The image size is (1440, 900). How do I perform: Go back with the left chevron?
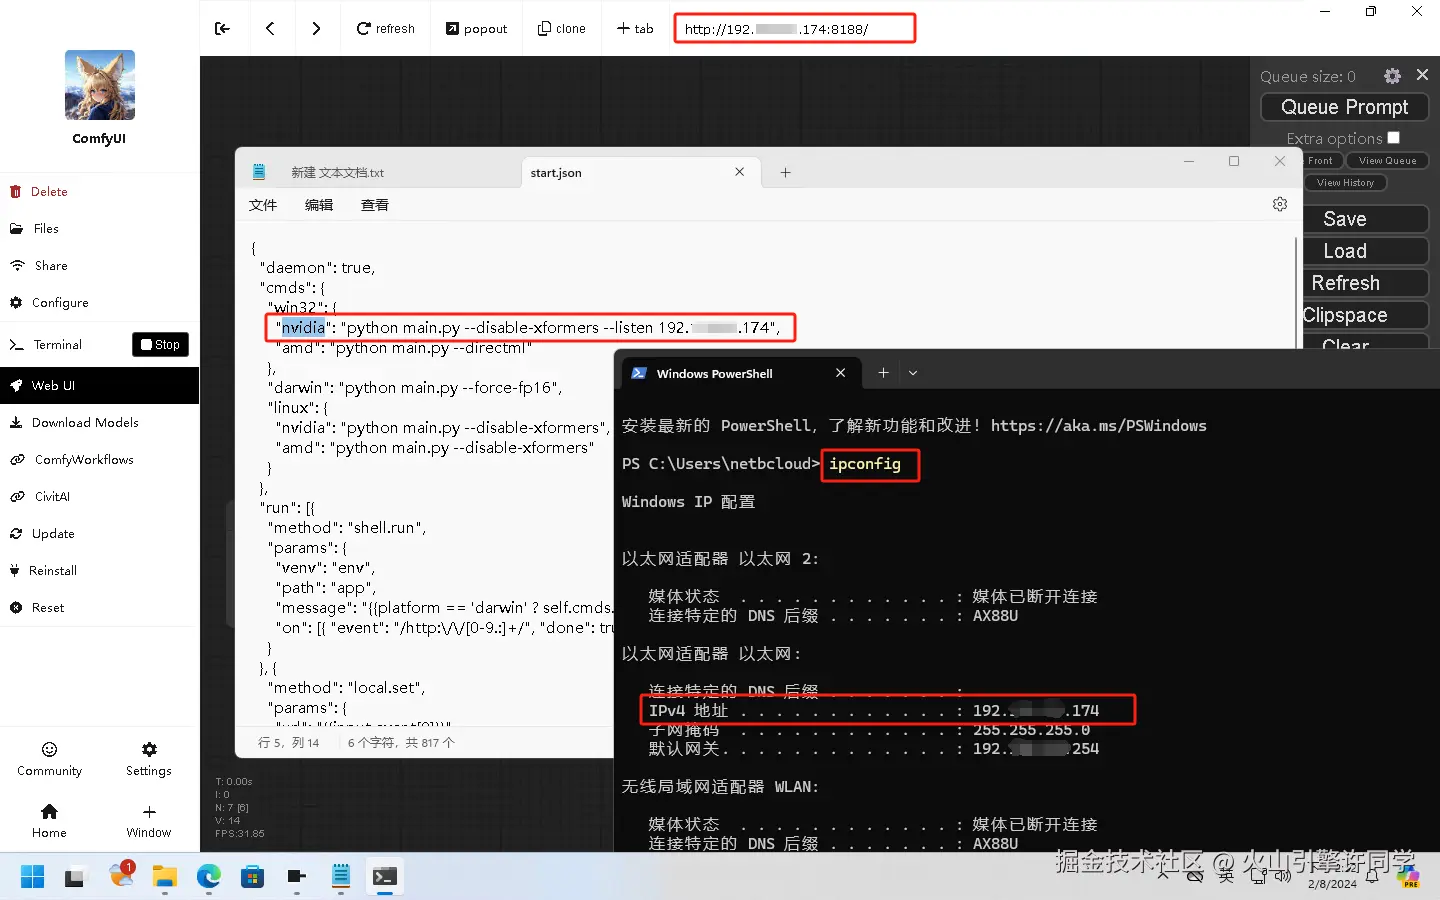click(270, 28)
